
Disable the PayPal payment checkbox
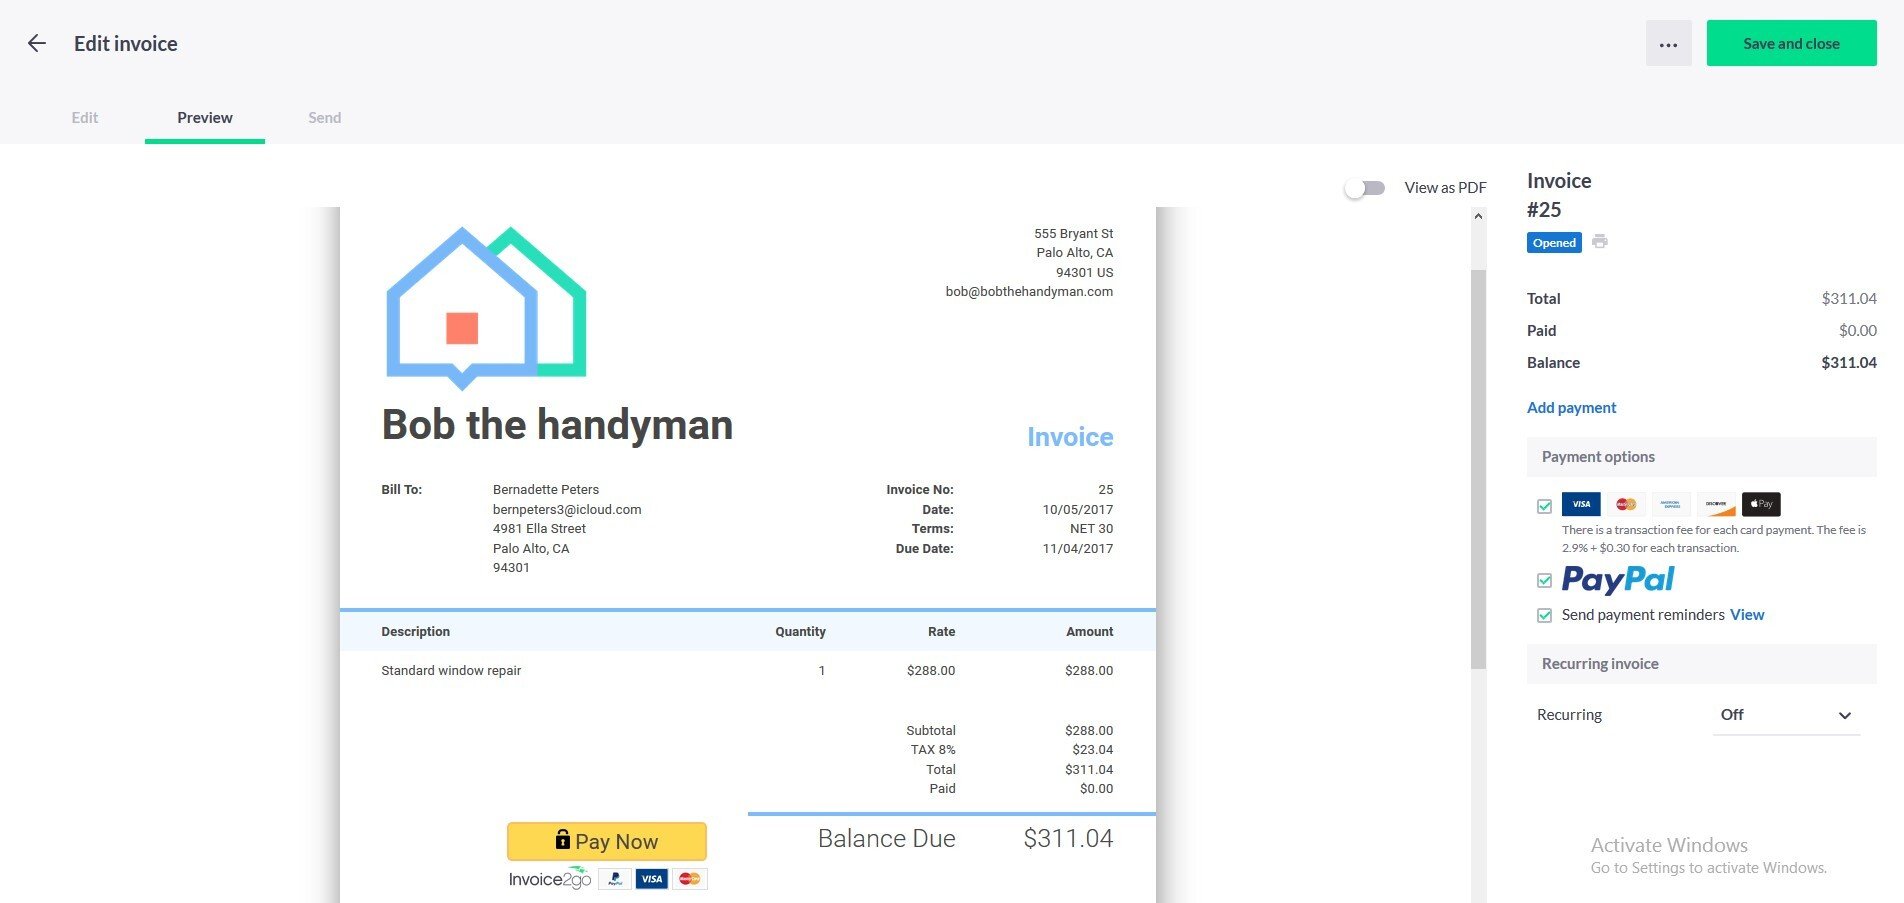tap(1544, 580)
